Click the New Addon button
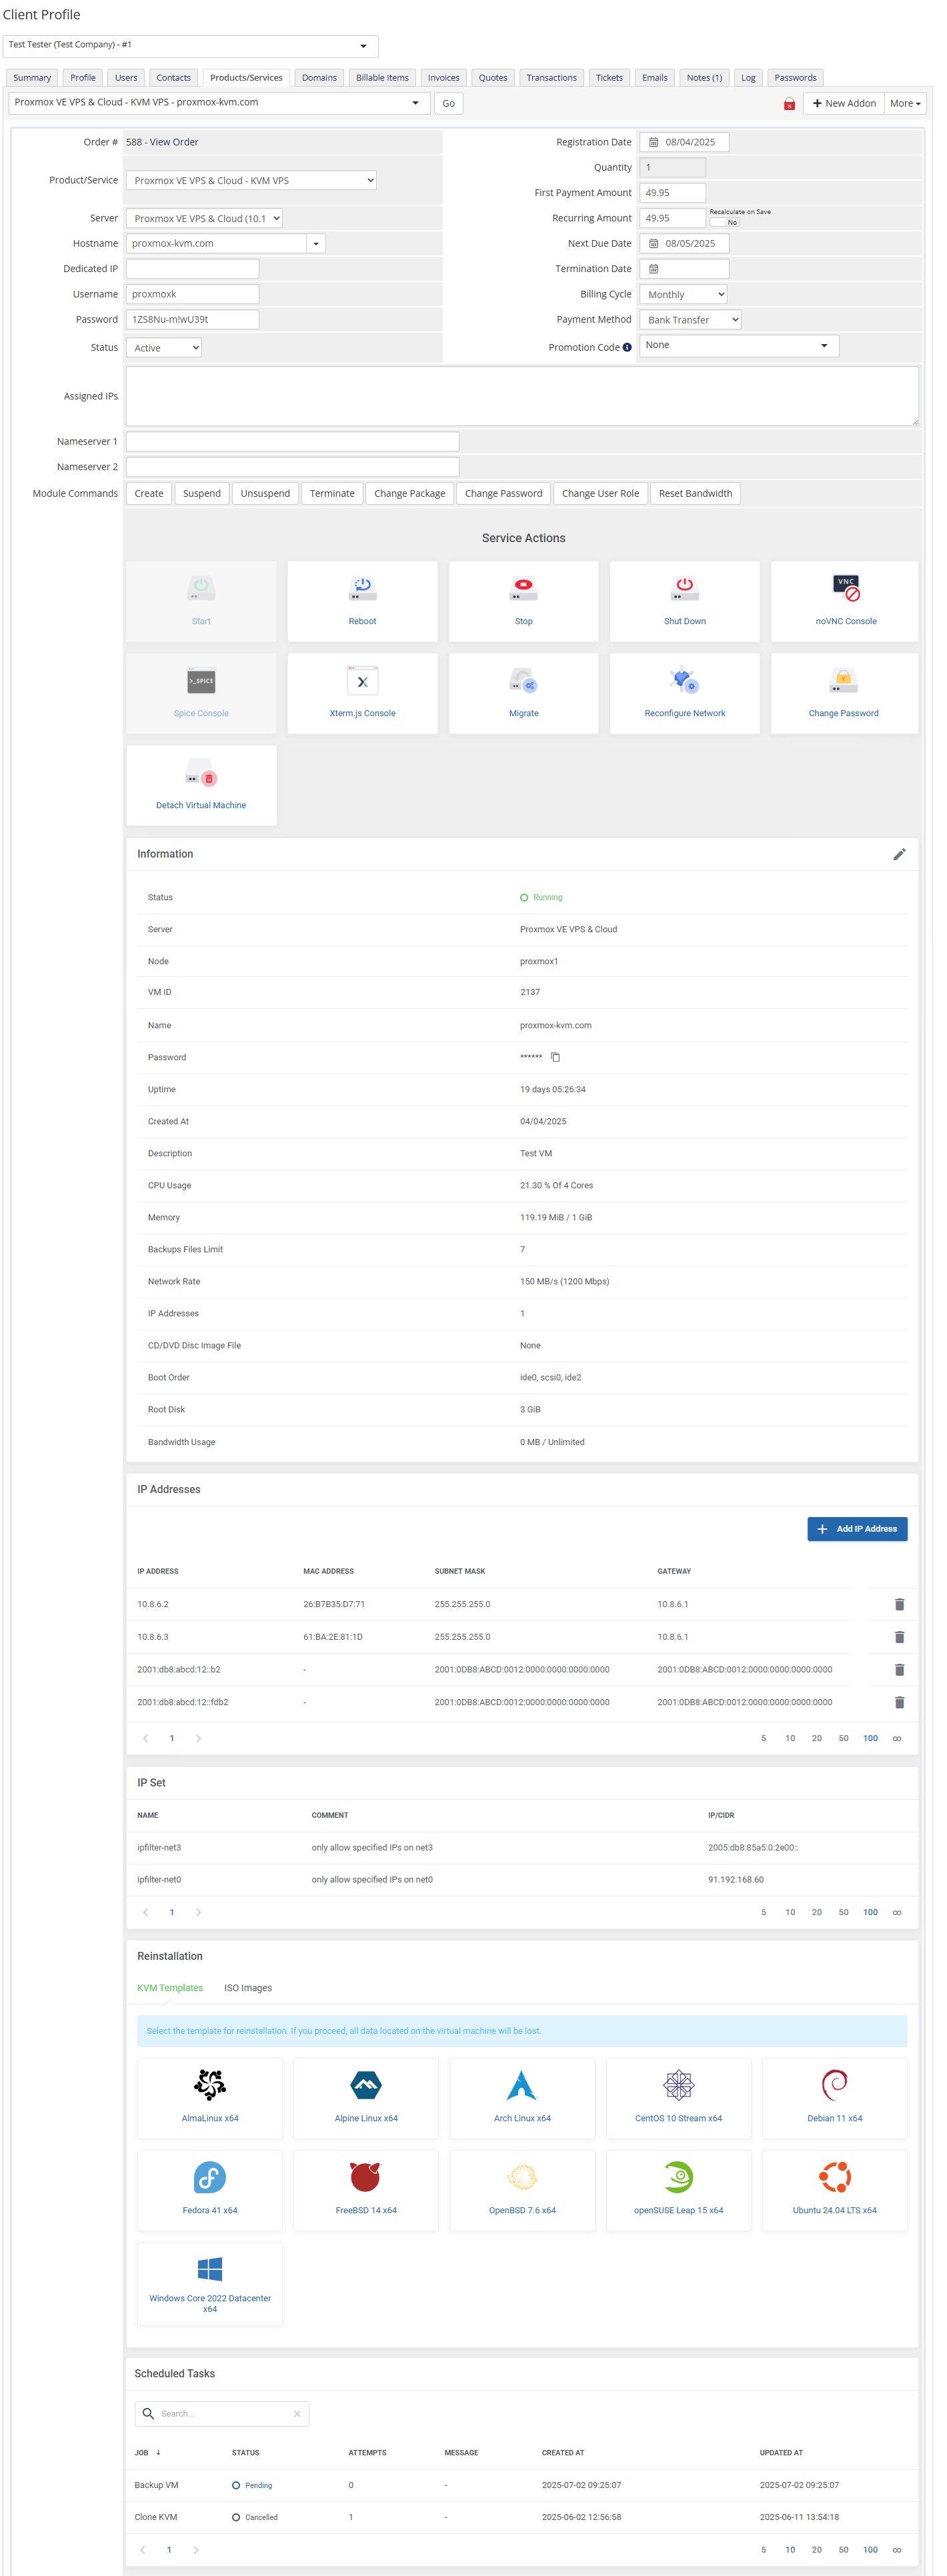 point(844,104)
